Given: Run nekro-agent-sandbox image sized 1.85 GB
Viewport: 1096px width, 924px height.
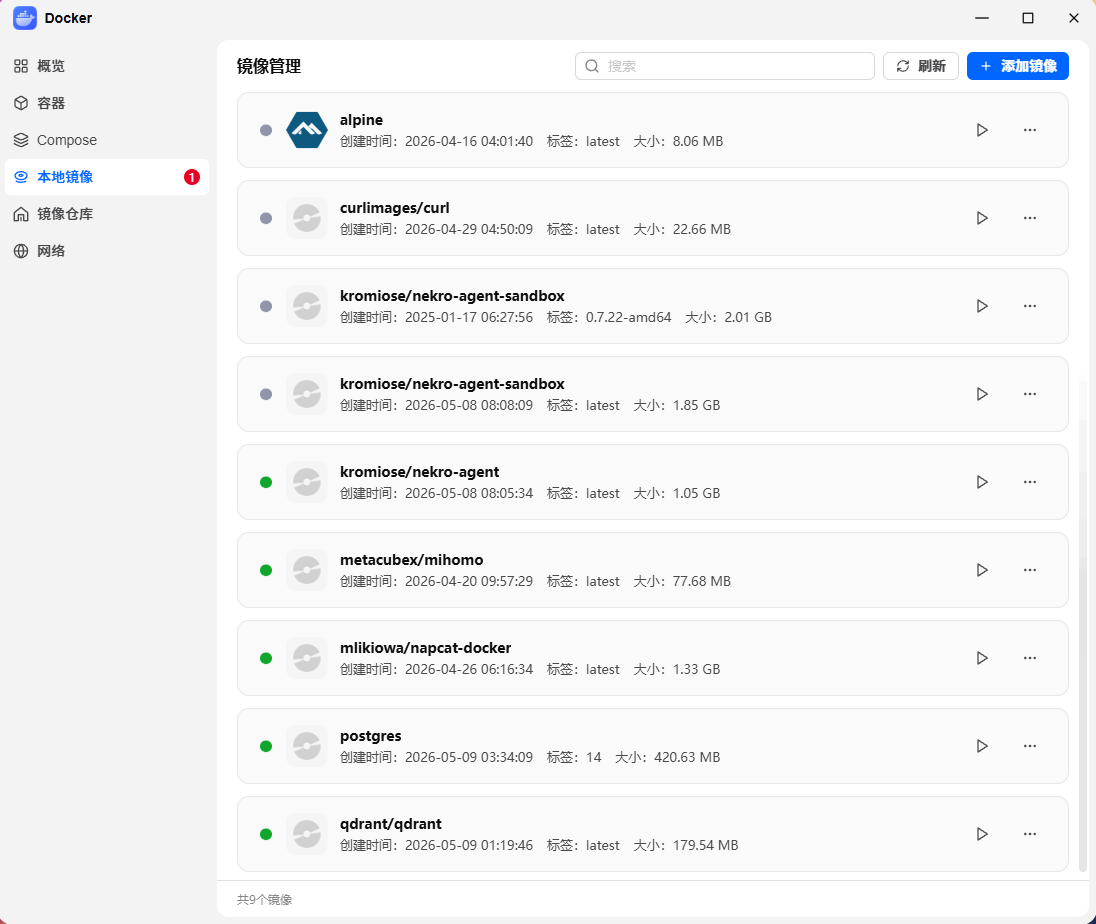Looking at the screenshot, I should point(982,394).
